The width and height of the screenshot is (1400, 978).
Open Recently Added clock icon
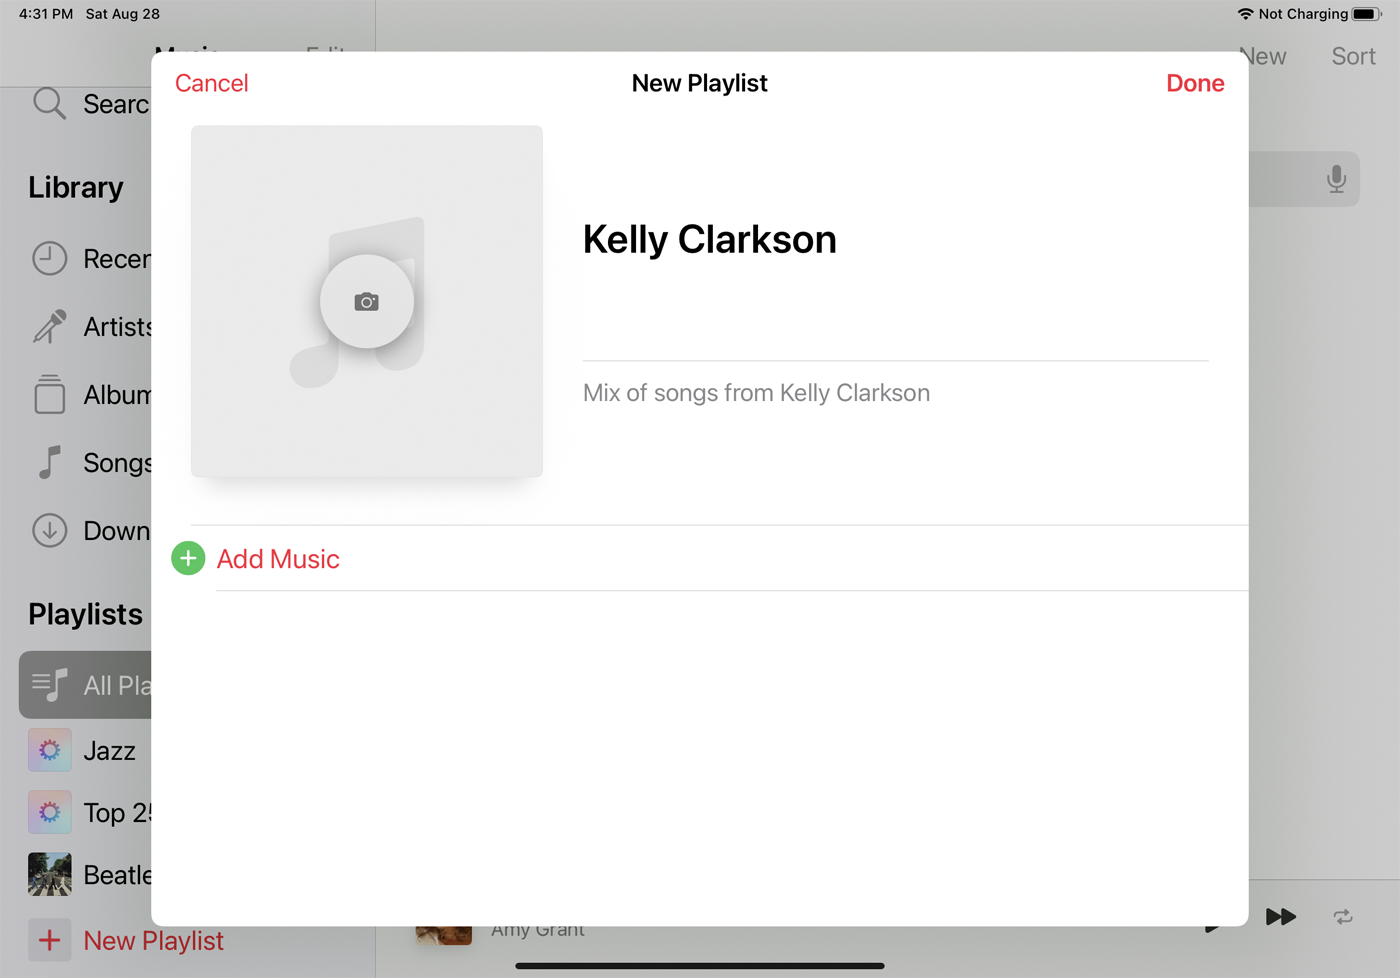[49, 258]
